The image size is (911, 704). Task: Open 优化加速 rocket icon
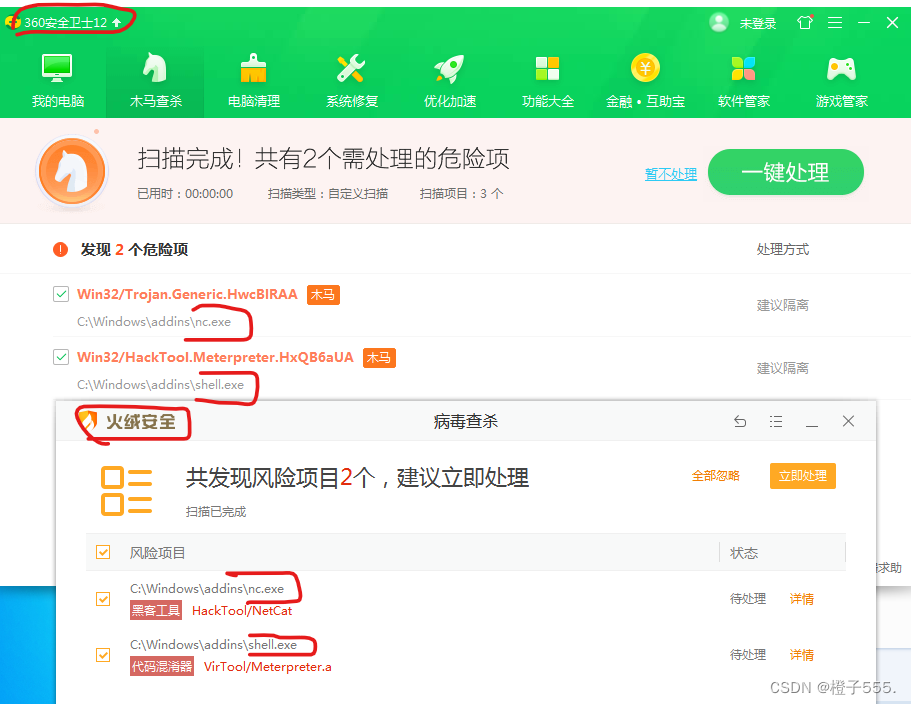tap(450, 80)
